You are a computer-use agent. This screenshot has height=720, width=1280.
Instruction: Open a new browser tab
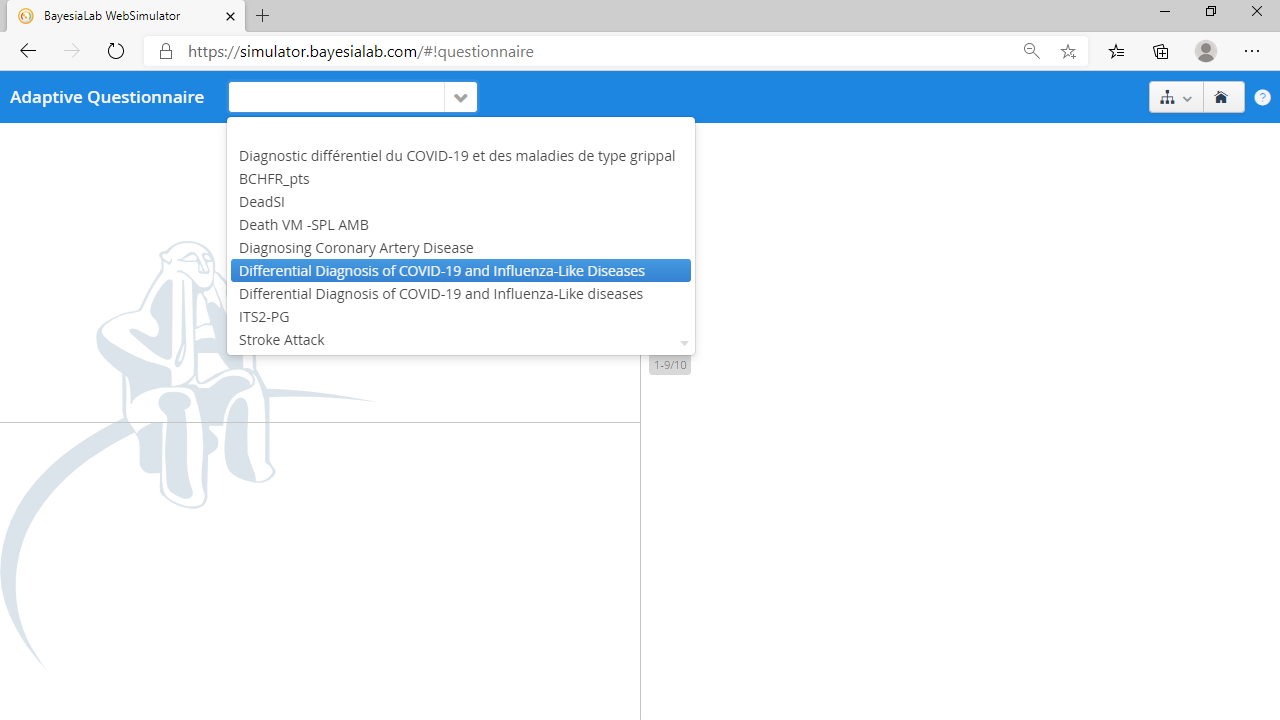(x=263, y=16)
